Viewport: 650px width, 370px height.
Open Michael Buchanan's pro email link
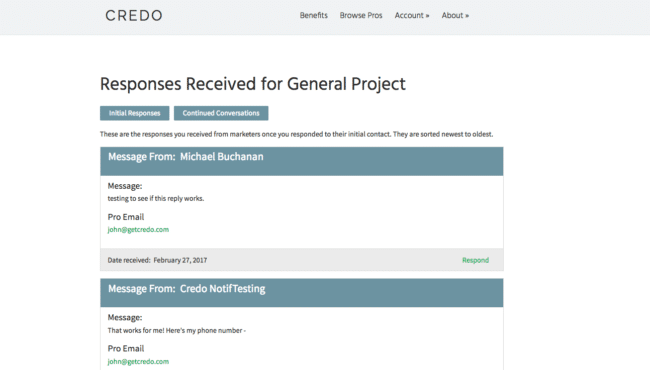pyautogui.click(x=138, y=230)
